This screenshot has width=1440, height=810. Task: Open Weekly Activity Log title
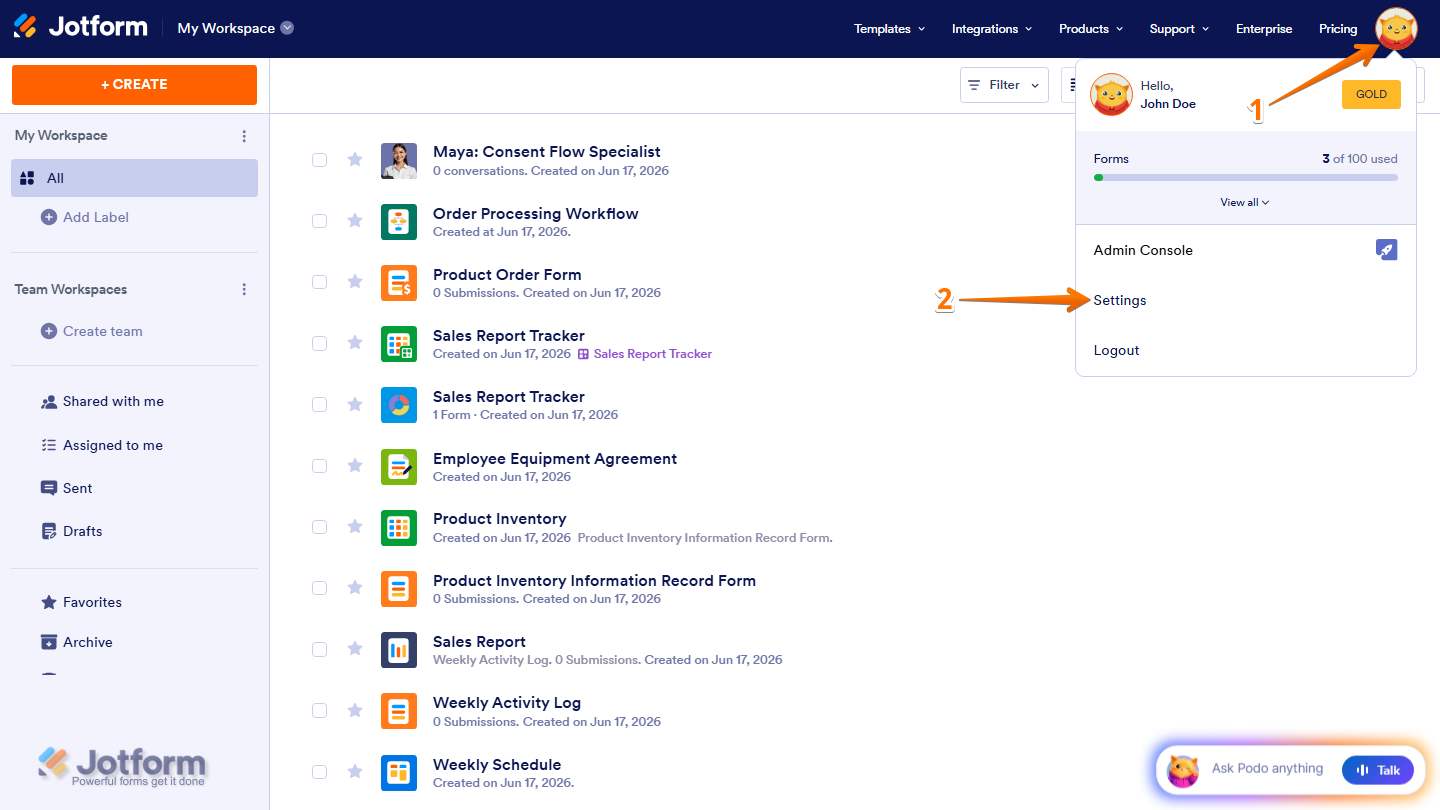(507, 703)
